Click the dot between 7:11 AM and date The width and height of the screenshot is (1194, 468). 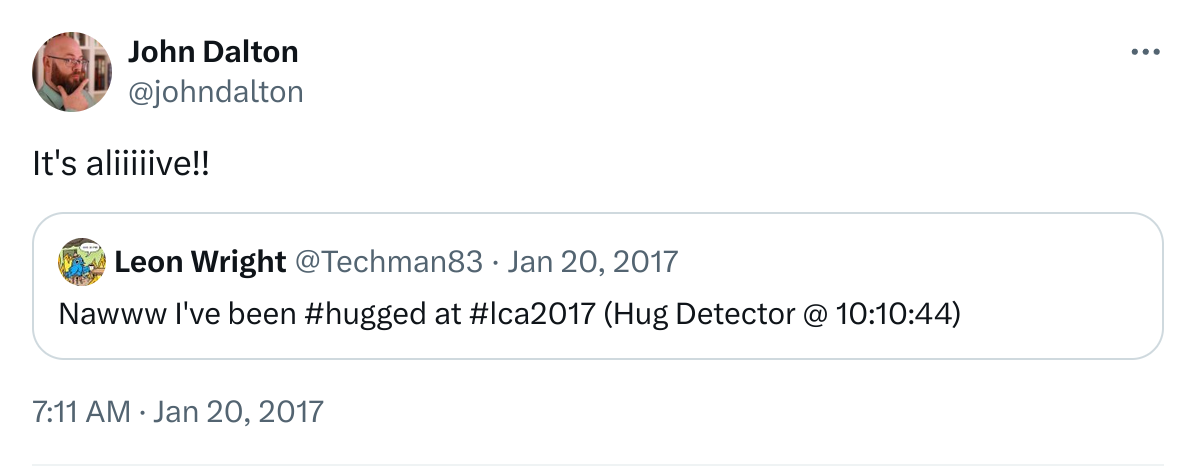pos(143,411)
